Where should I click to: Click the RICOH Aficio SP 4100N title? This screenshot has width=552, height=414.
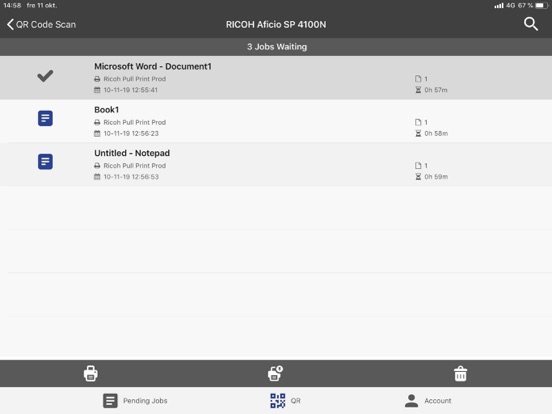tap(276, 25)
